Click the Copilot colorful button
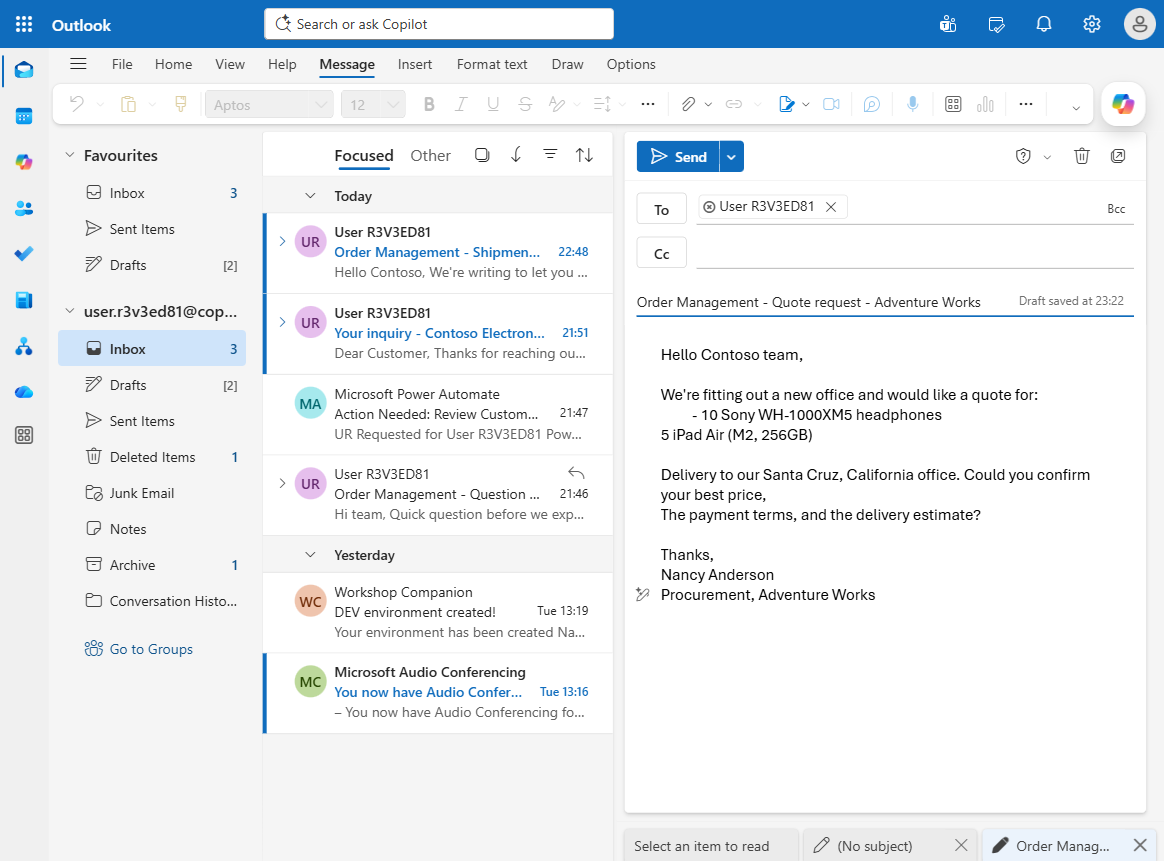Image resolution: width=1164 pixels, height=861 pixels. (1122, 104)
